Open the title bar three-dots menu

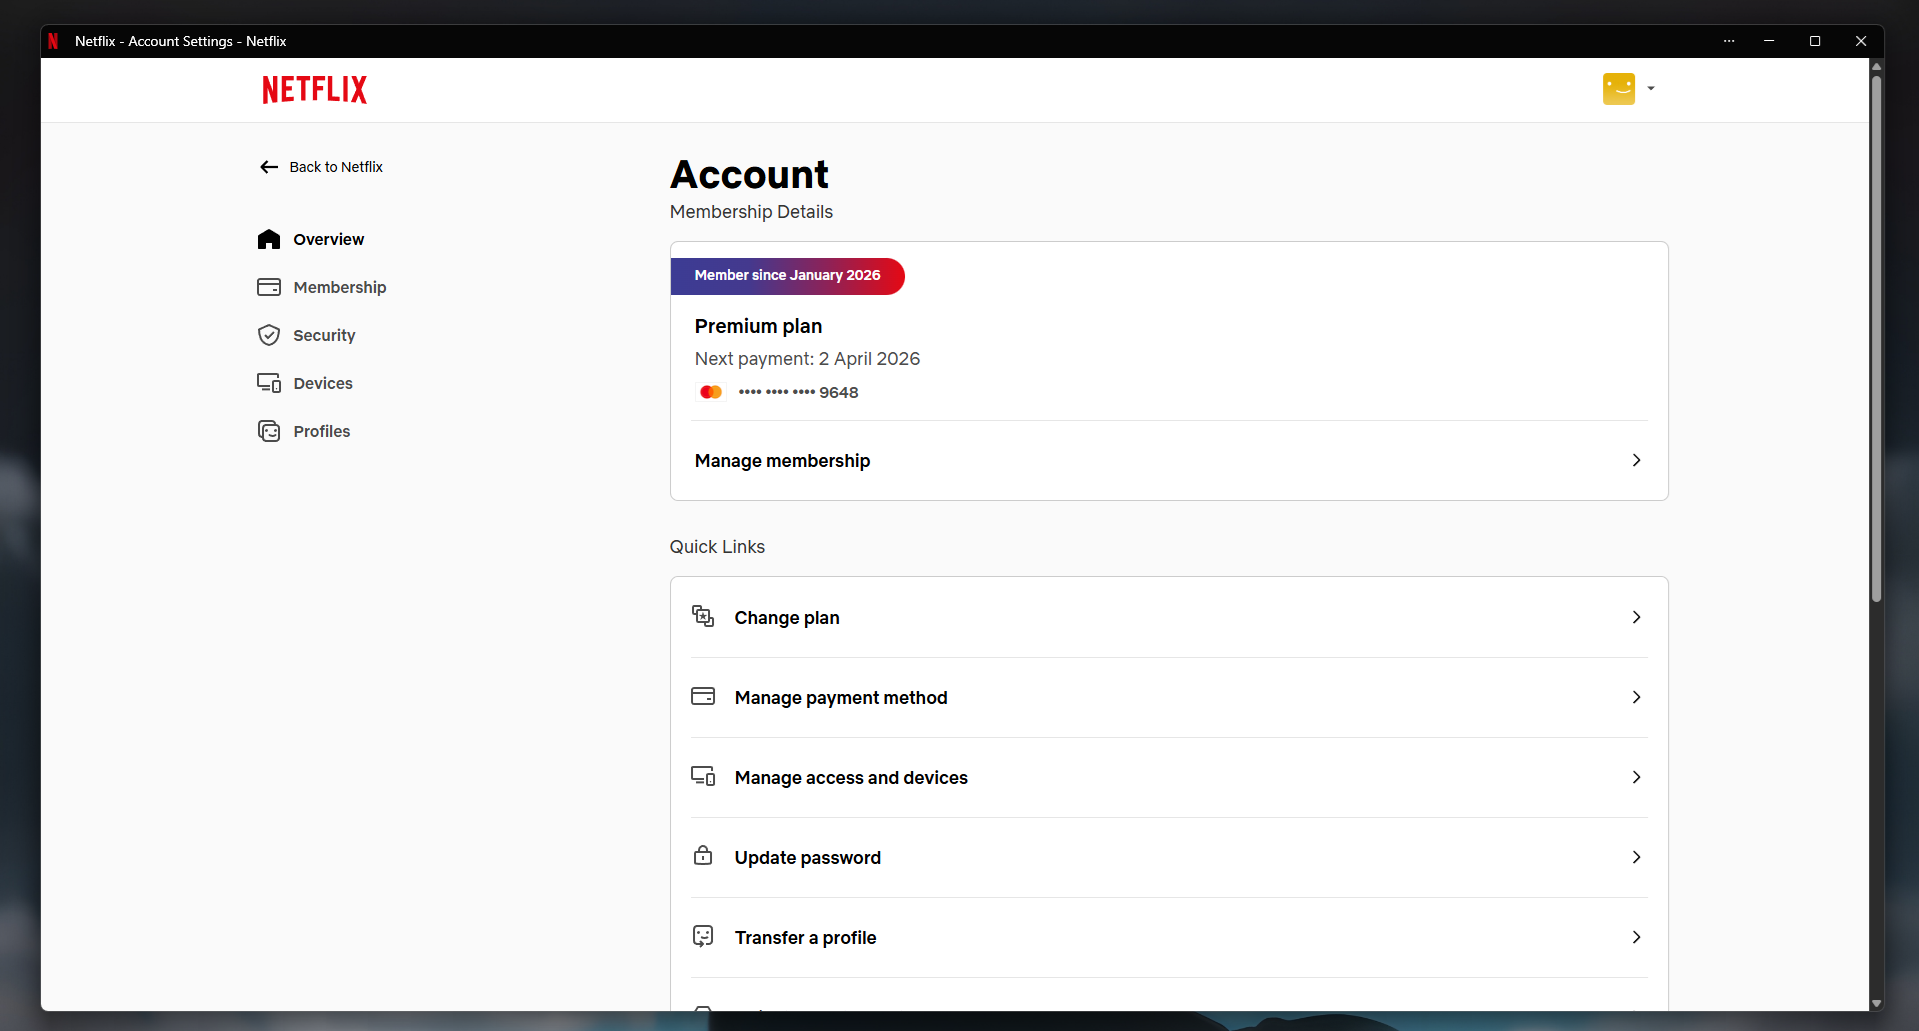(1729, 41)
